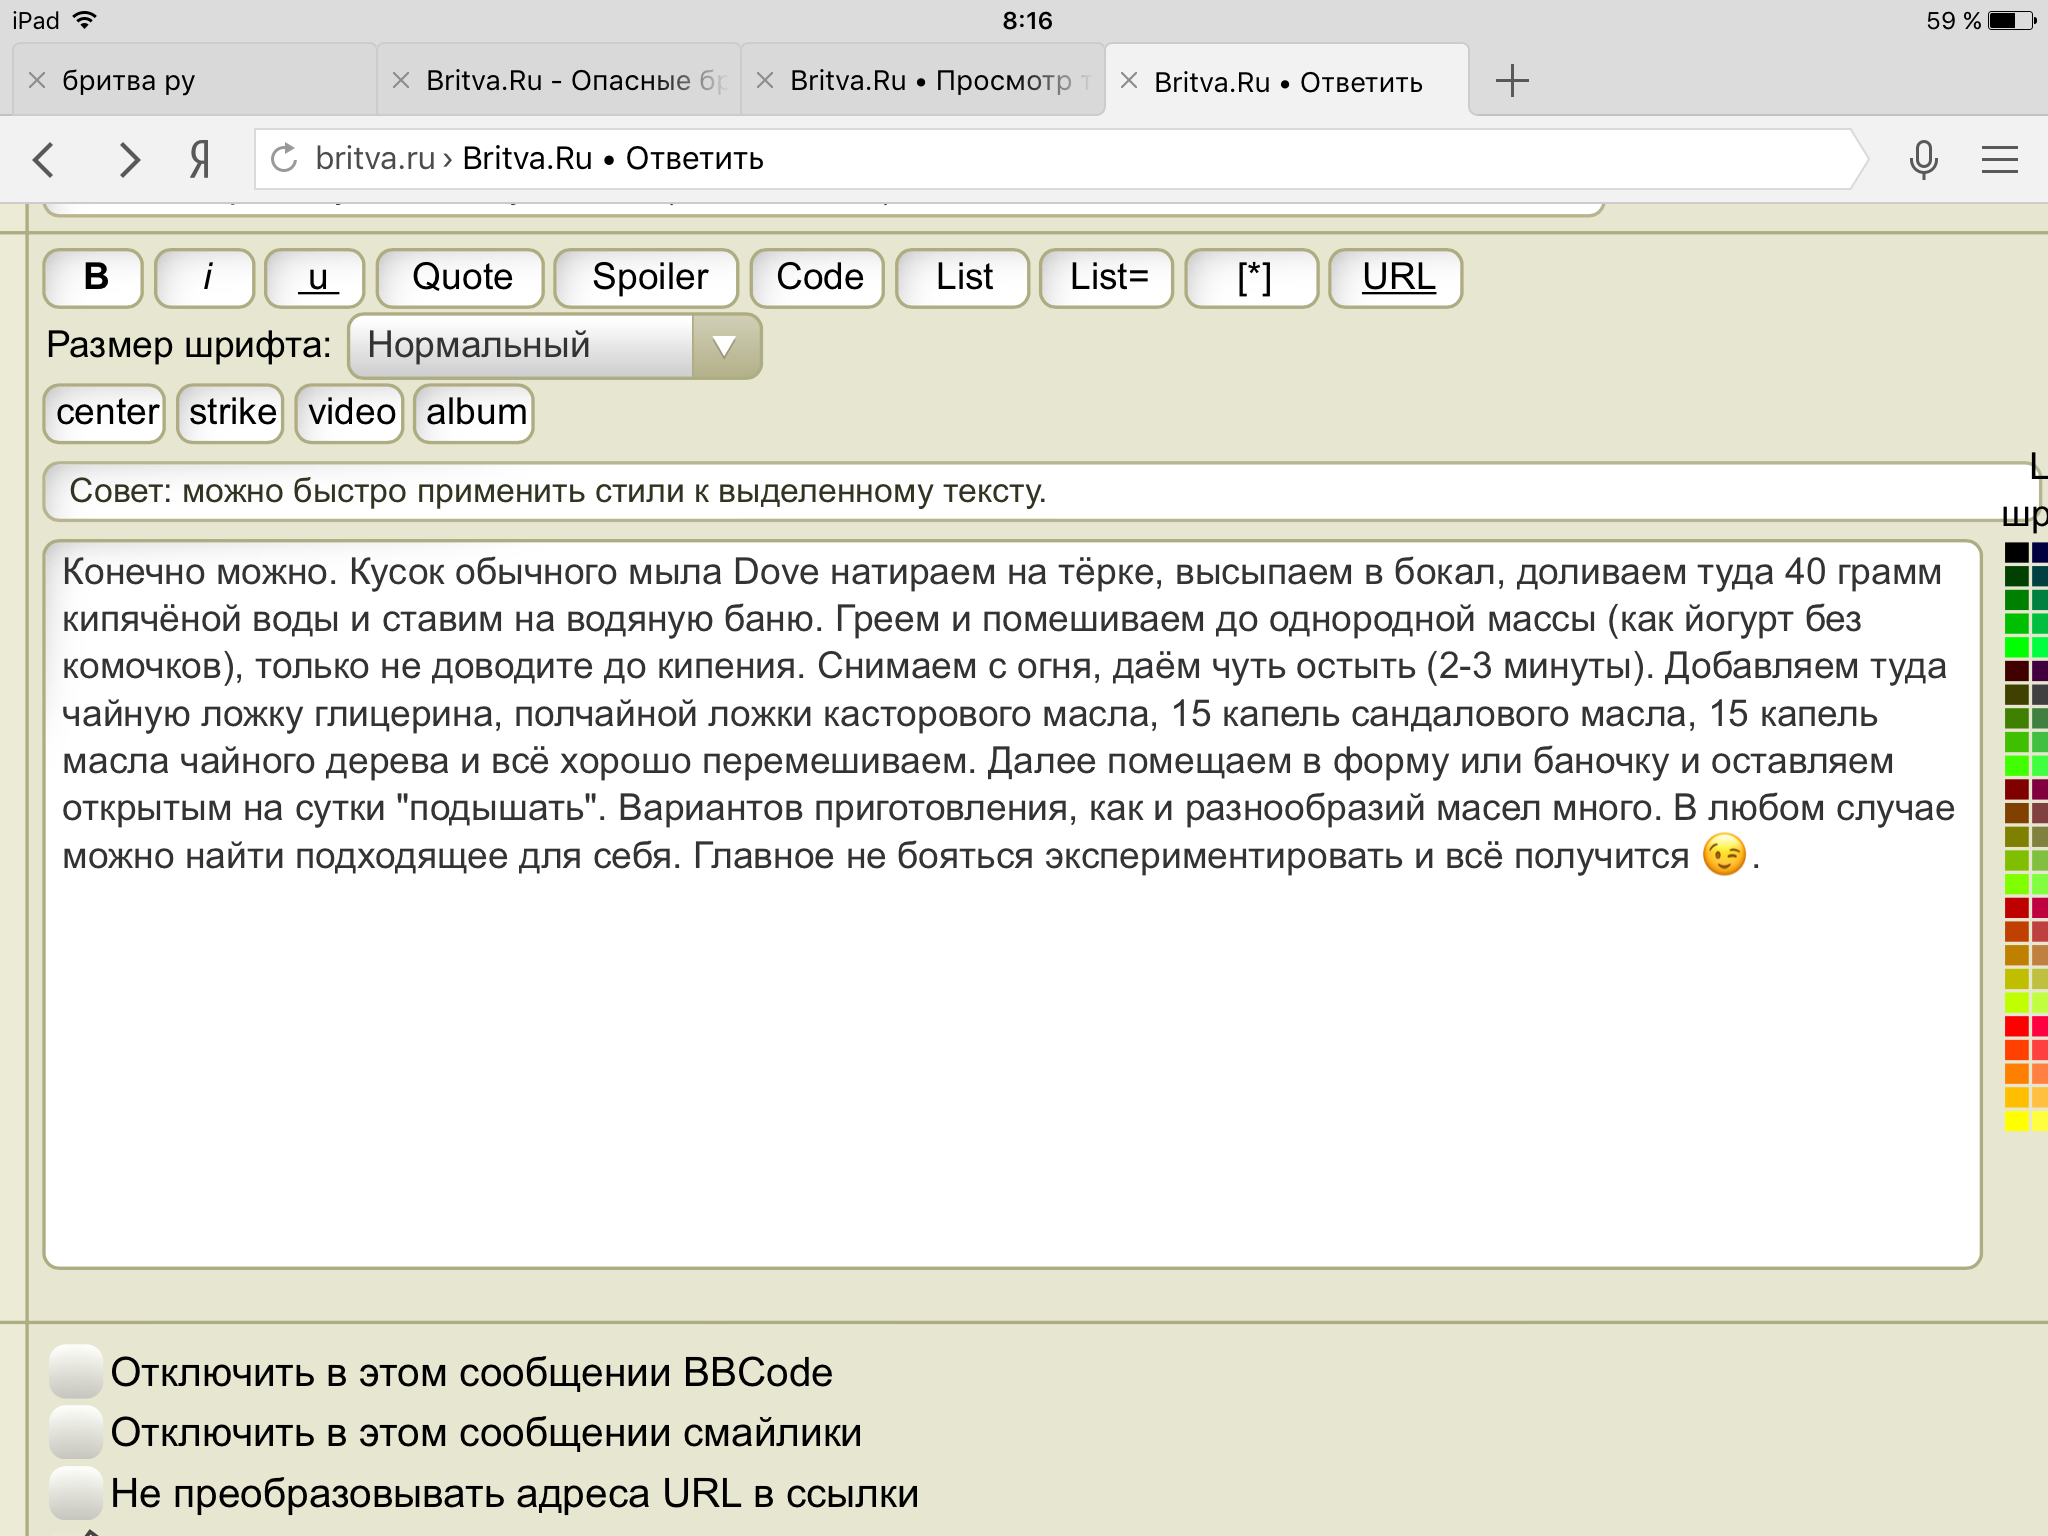Pick the bright red font color swatch
The image size is (2048, 1536).
pos(2016,1026)
